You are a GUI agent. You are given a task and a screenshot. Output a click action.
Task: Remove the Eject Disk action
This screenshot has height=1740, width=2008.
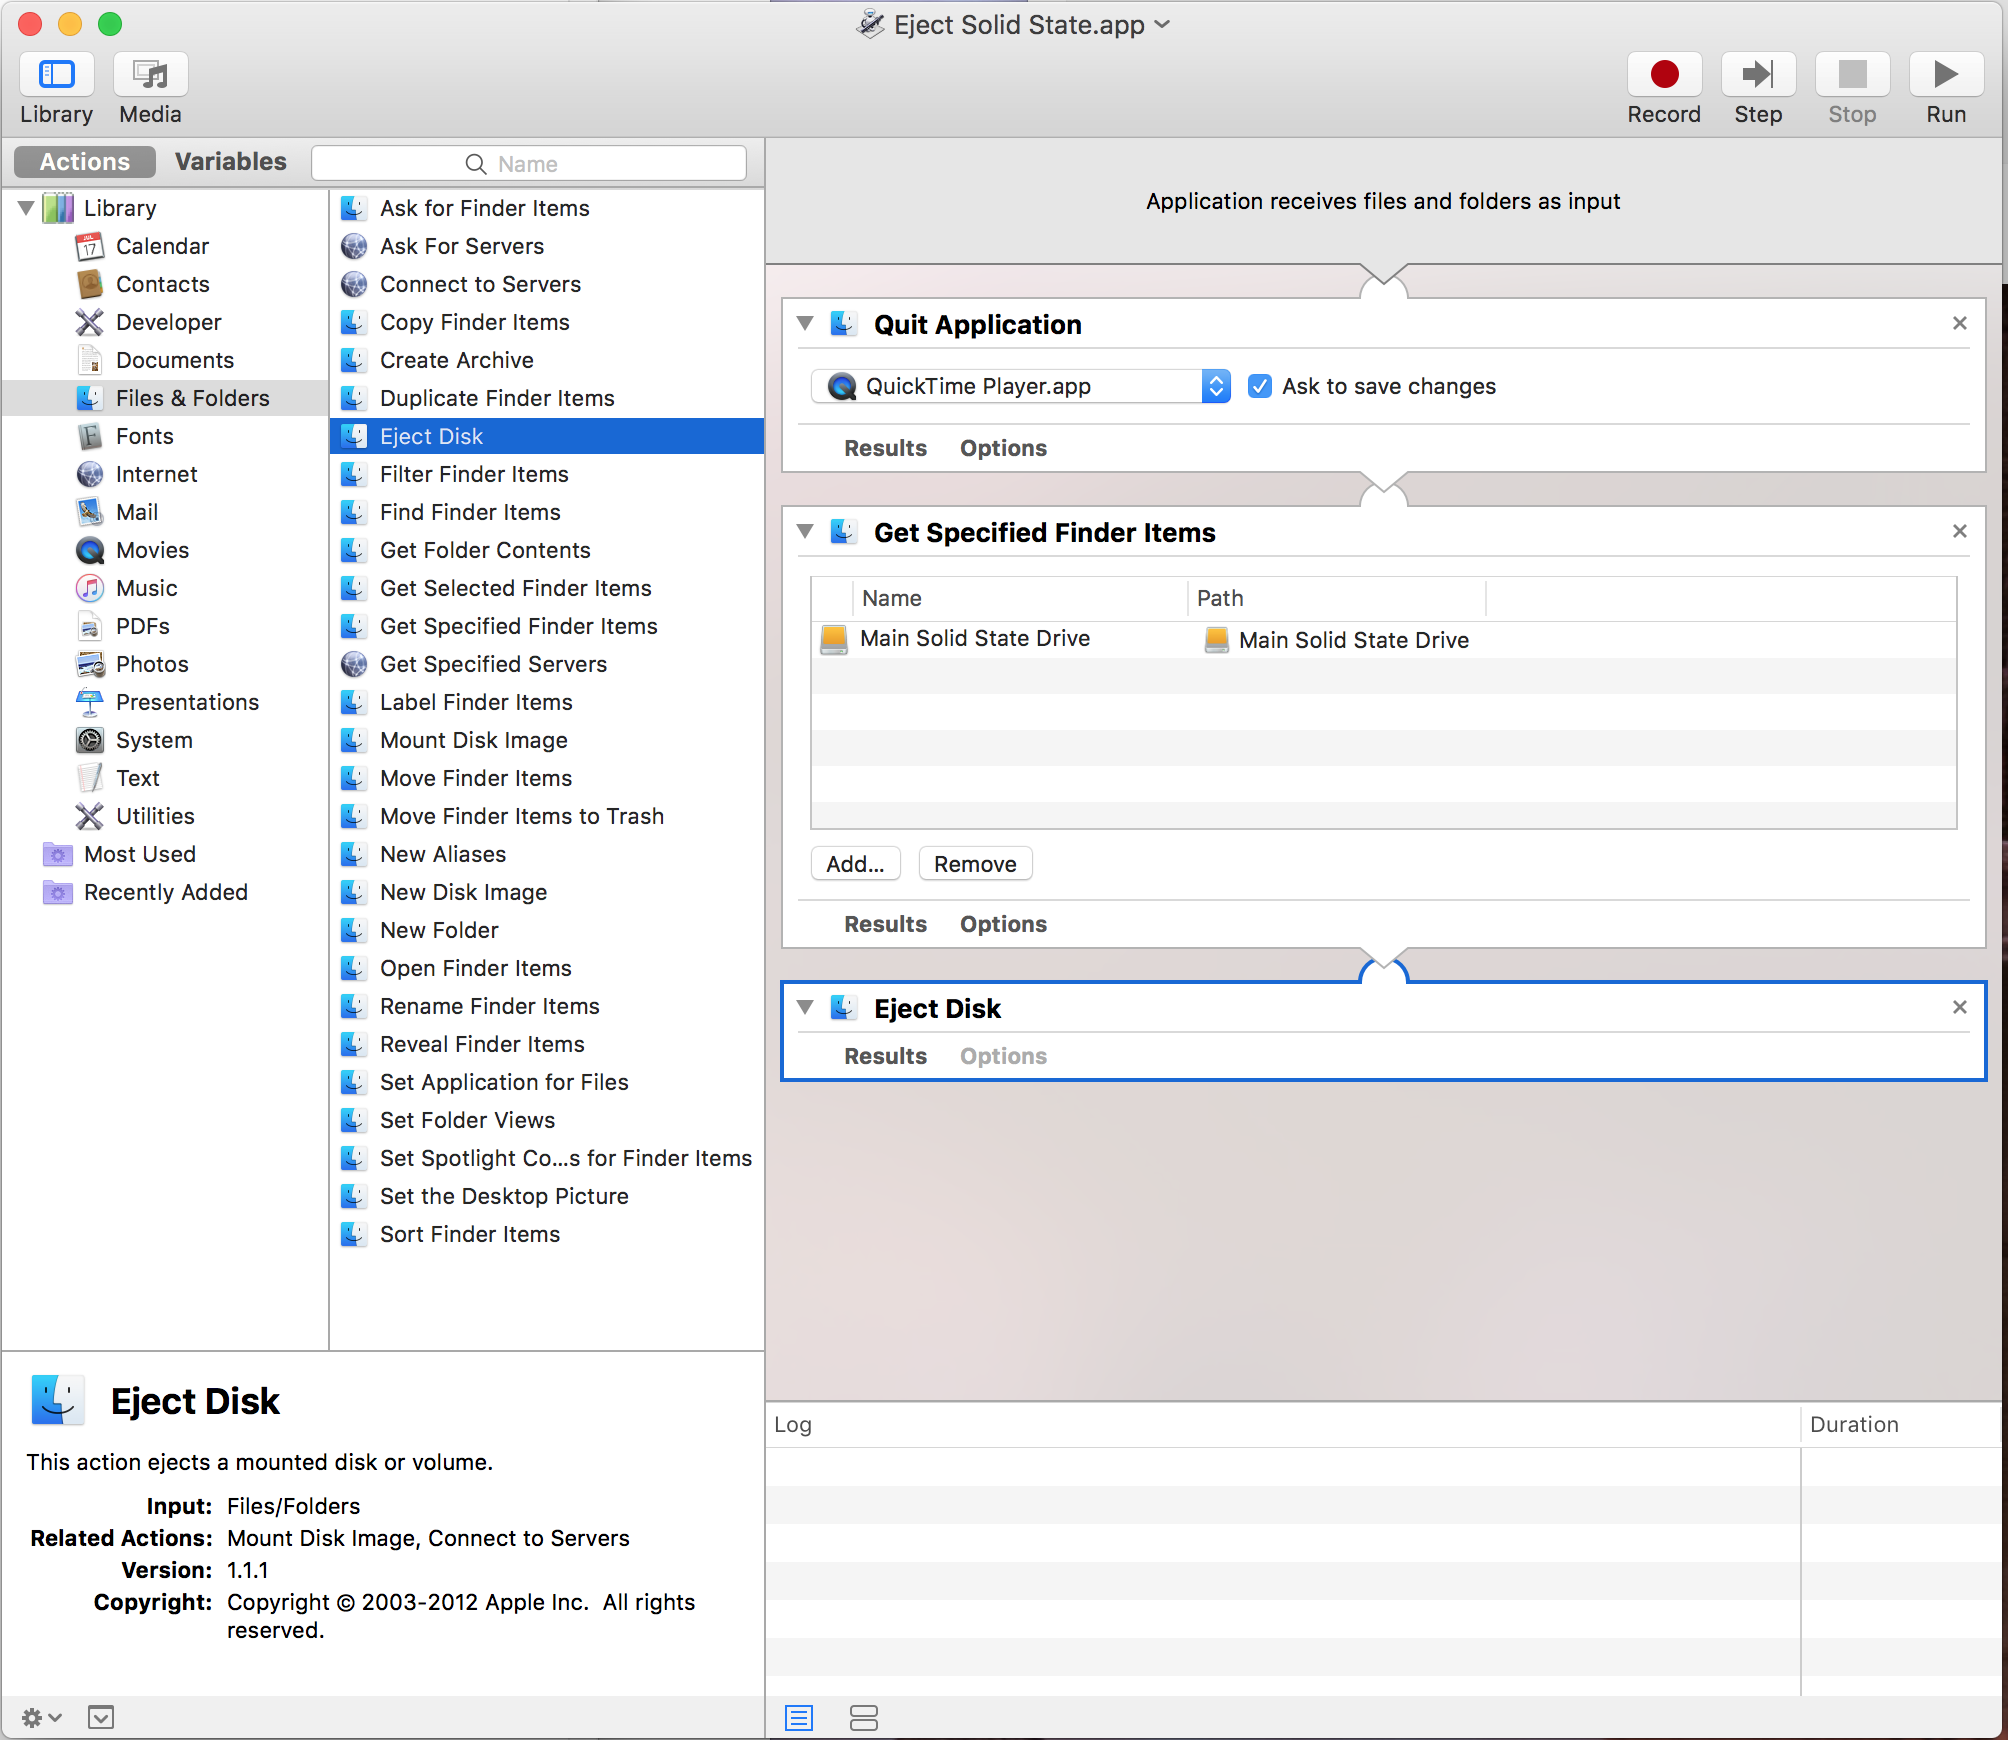click(x=1959, y=1007)
